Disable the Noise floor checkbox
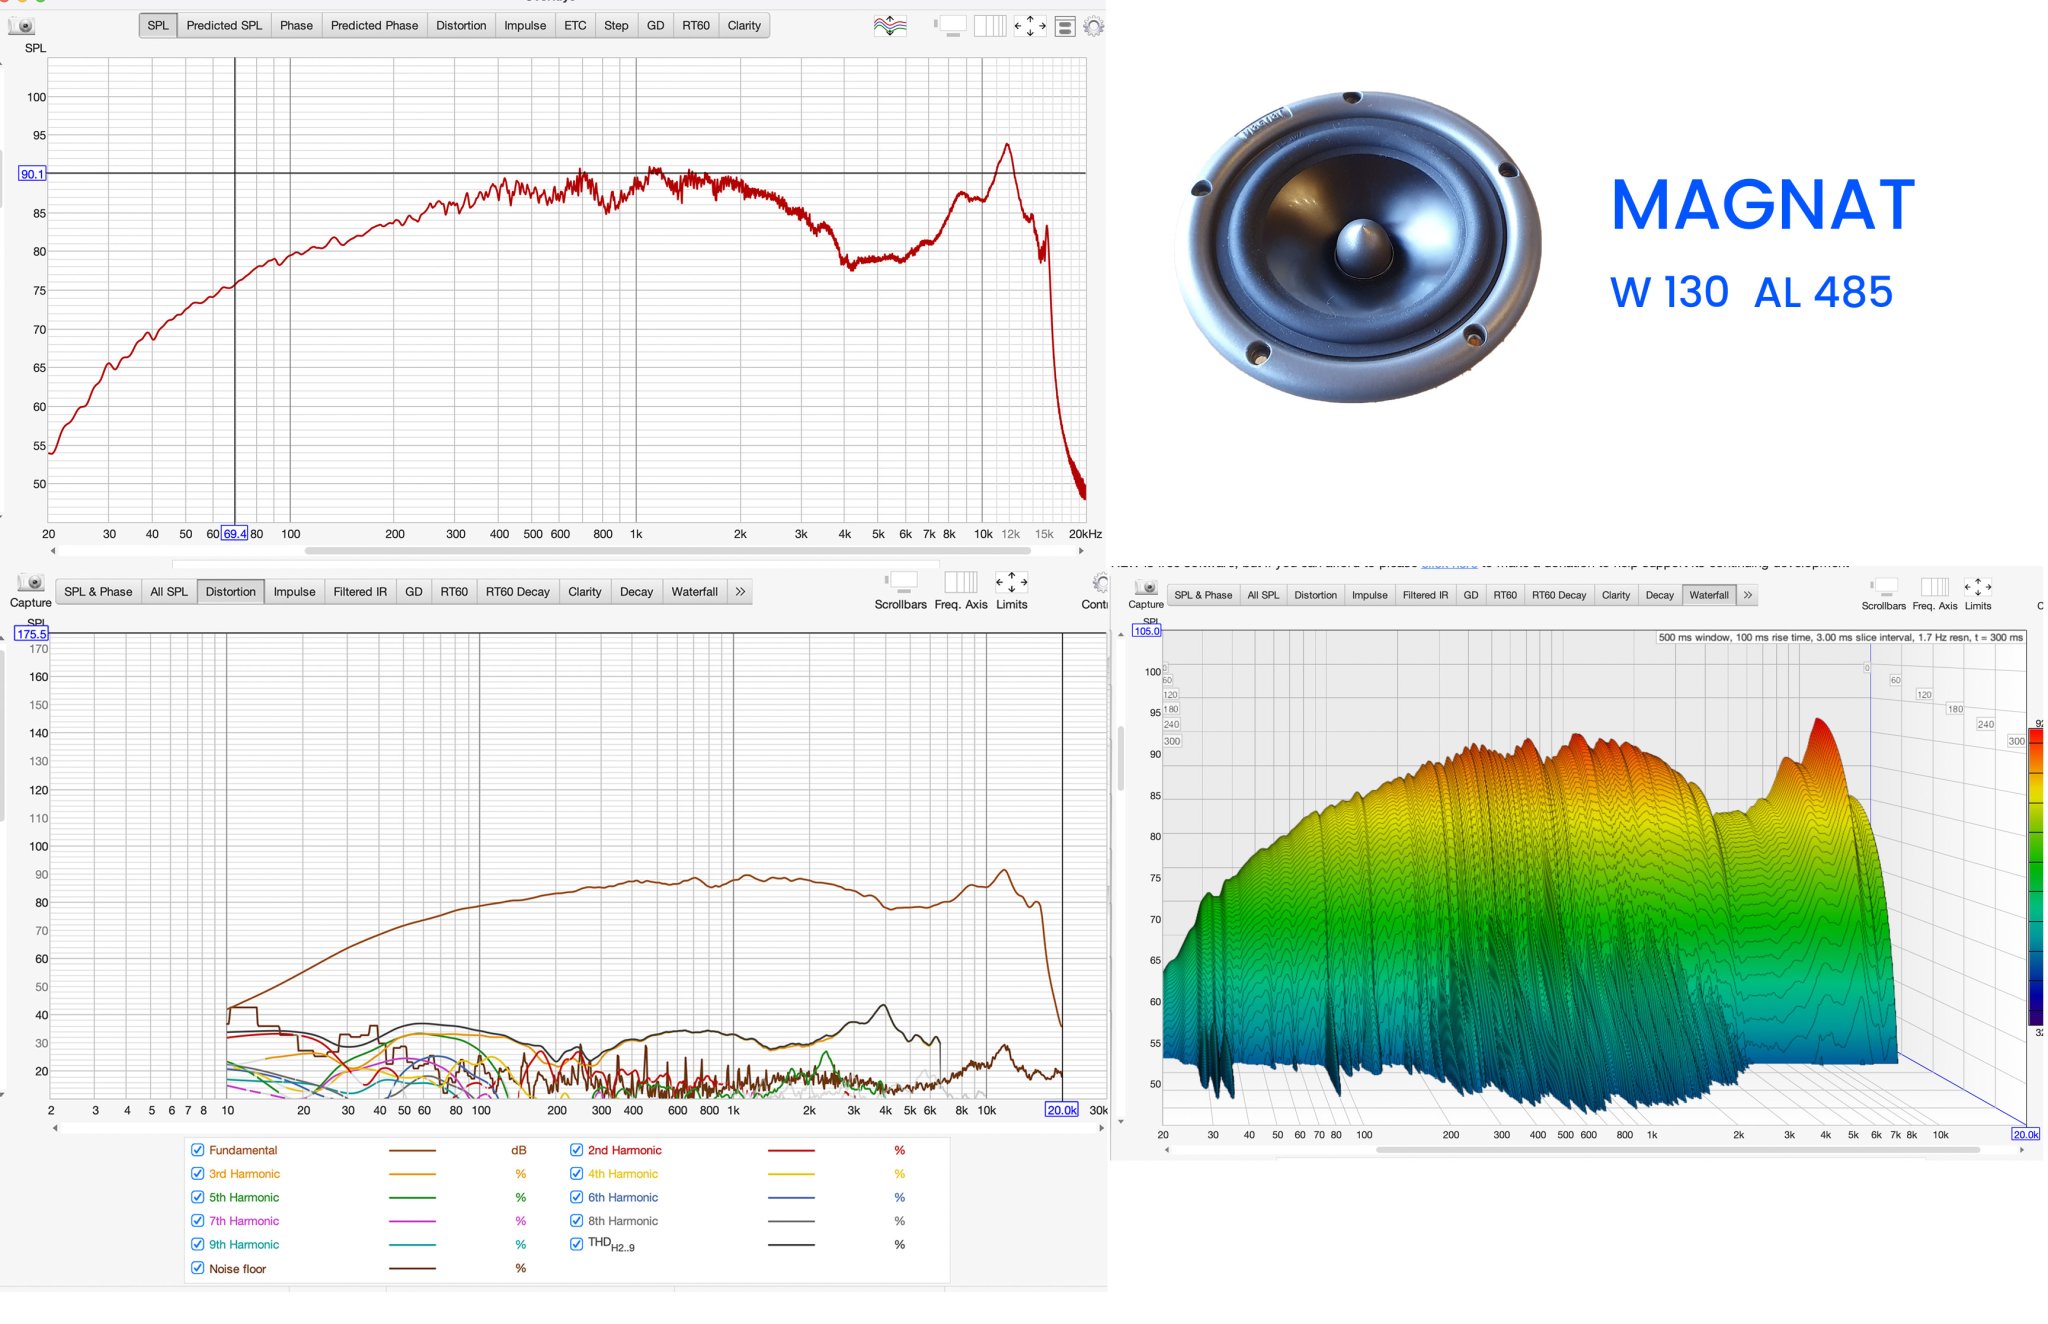Screen dimensions: 2048x1324 click(198, 1268)
